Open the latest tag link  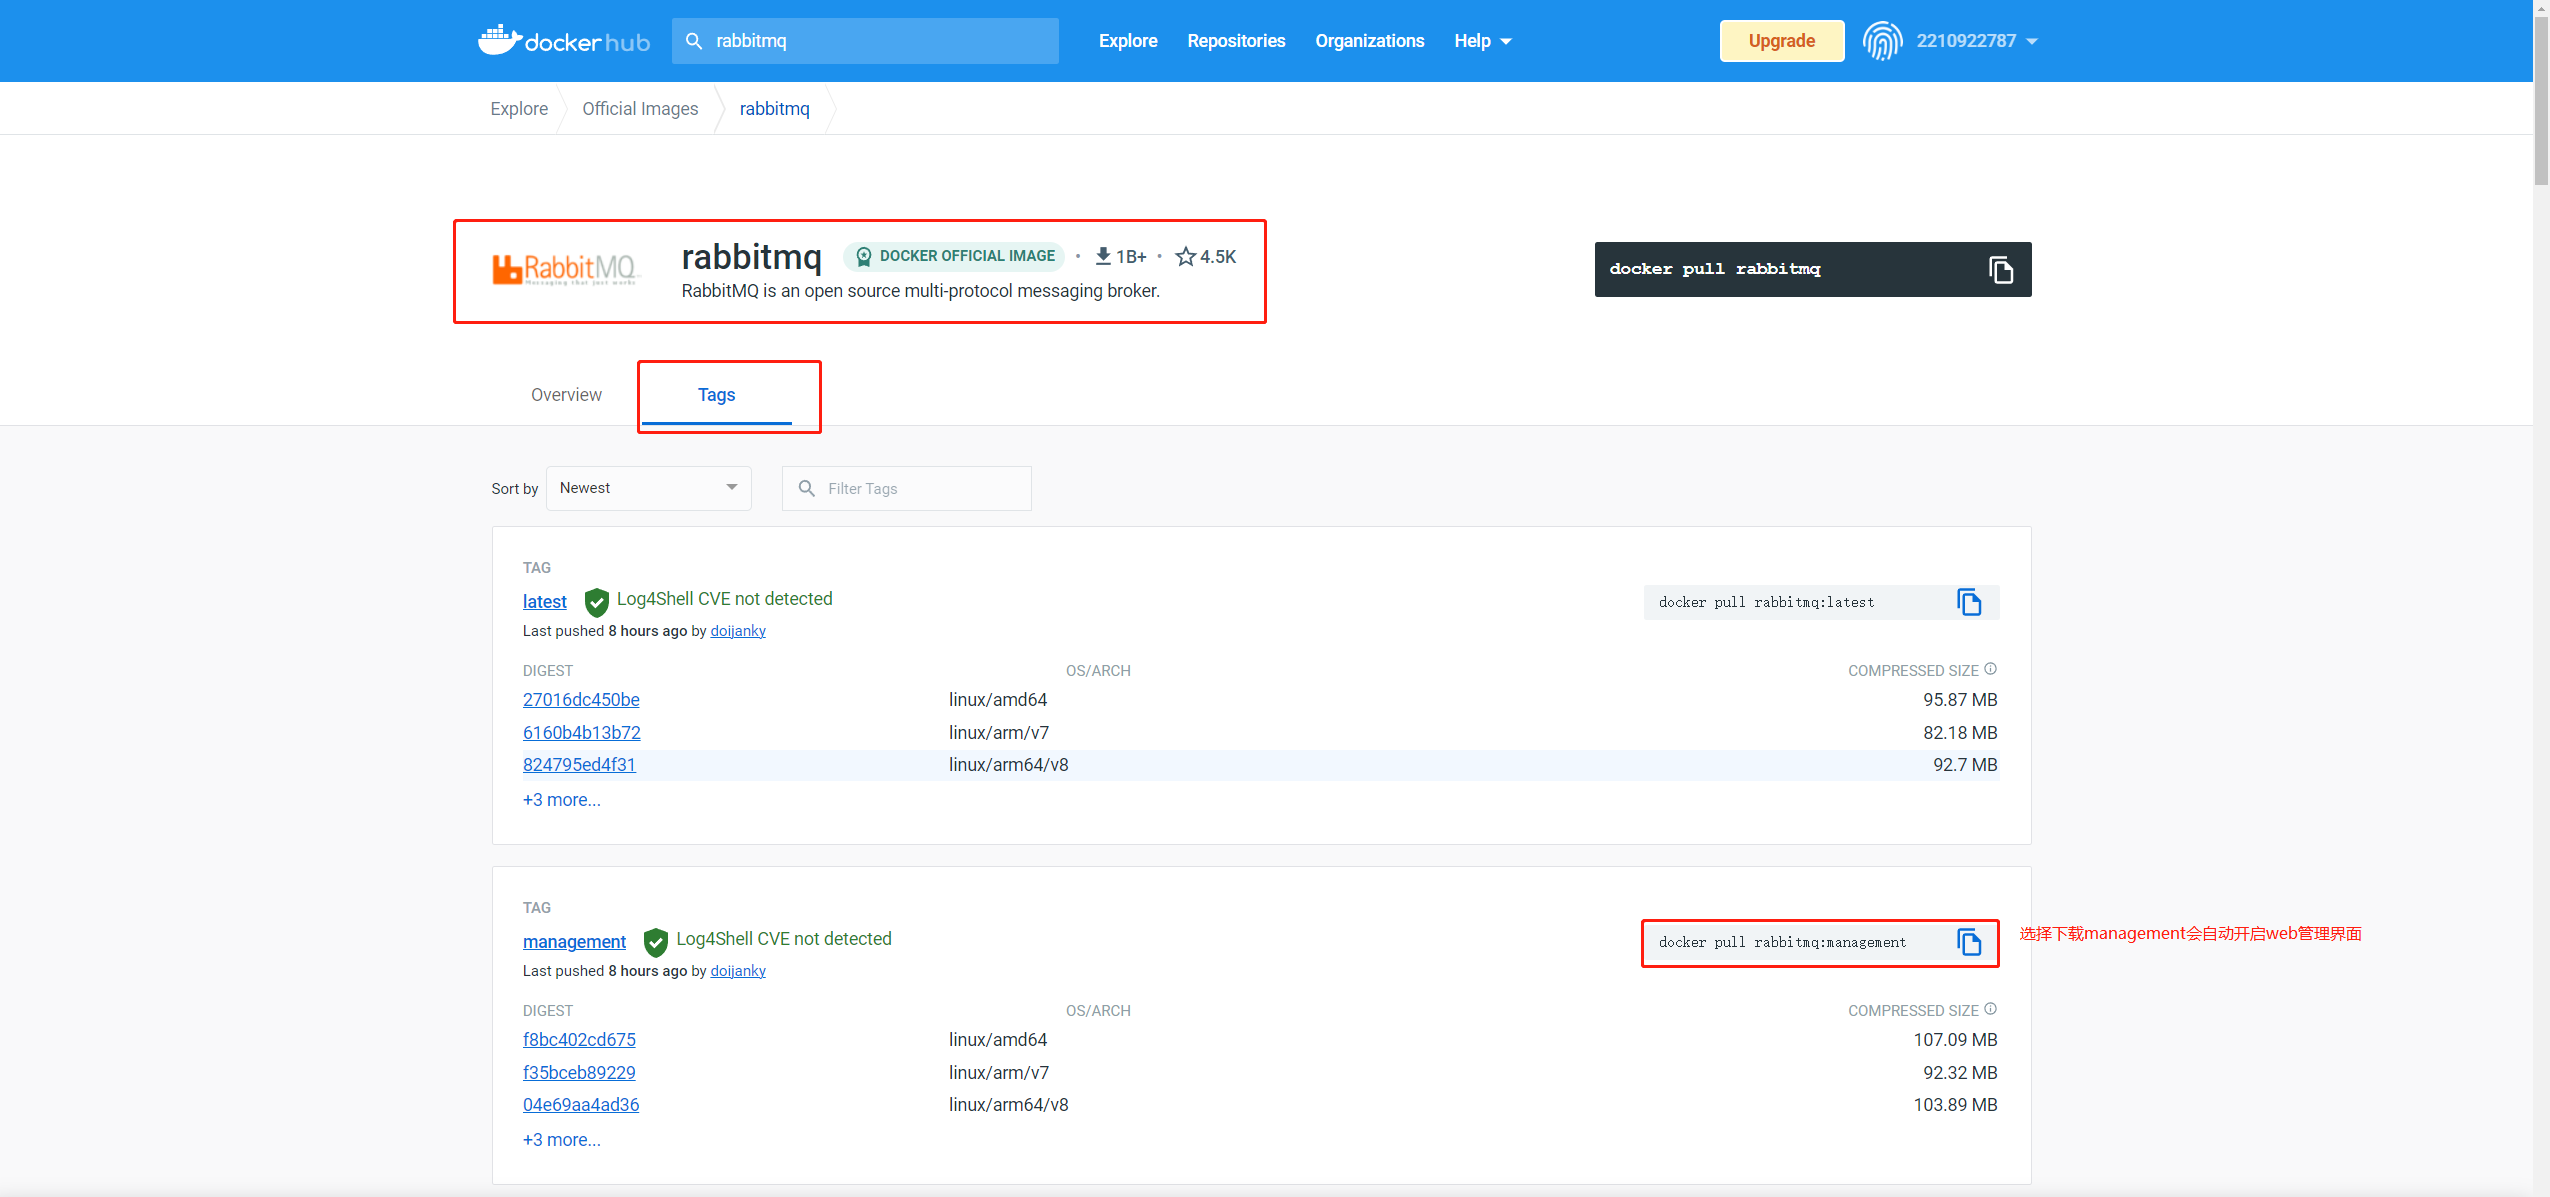544,602
